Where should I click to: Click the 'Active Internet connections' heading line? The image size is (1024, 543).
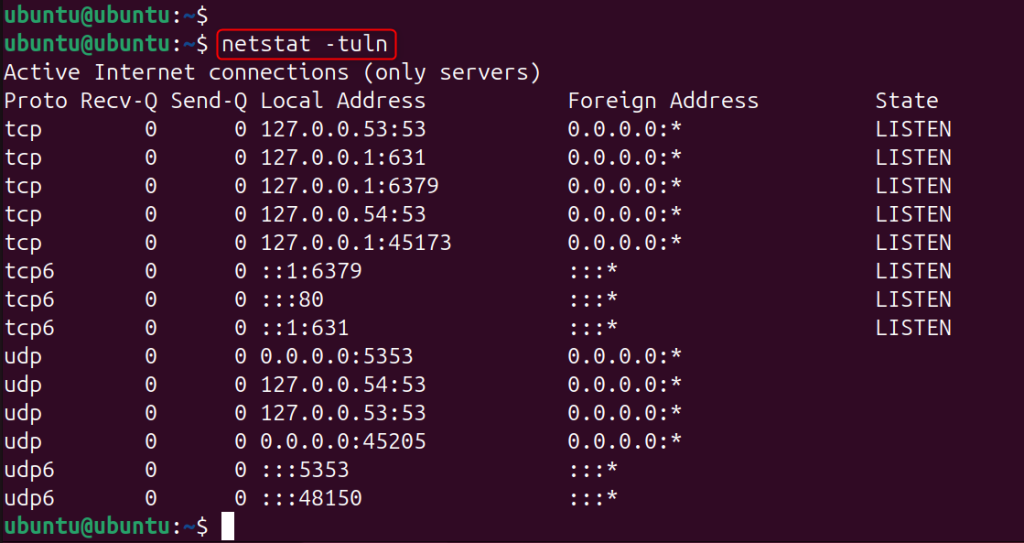coord(272,72)
